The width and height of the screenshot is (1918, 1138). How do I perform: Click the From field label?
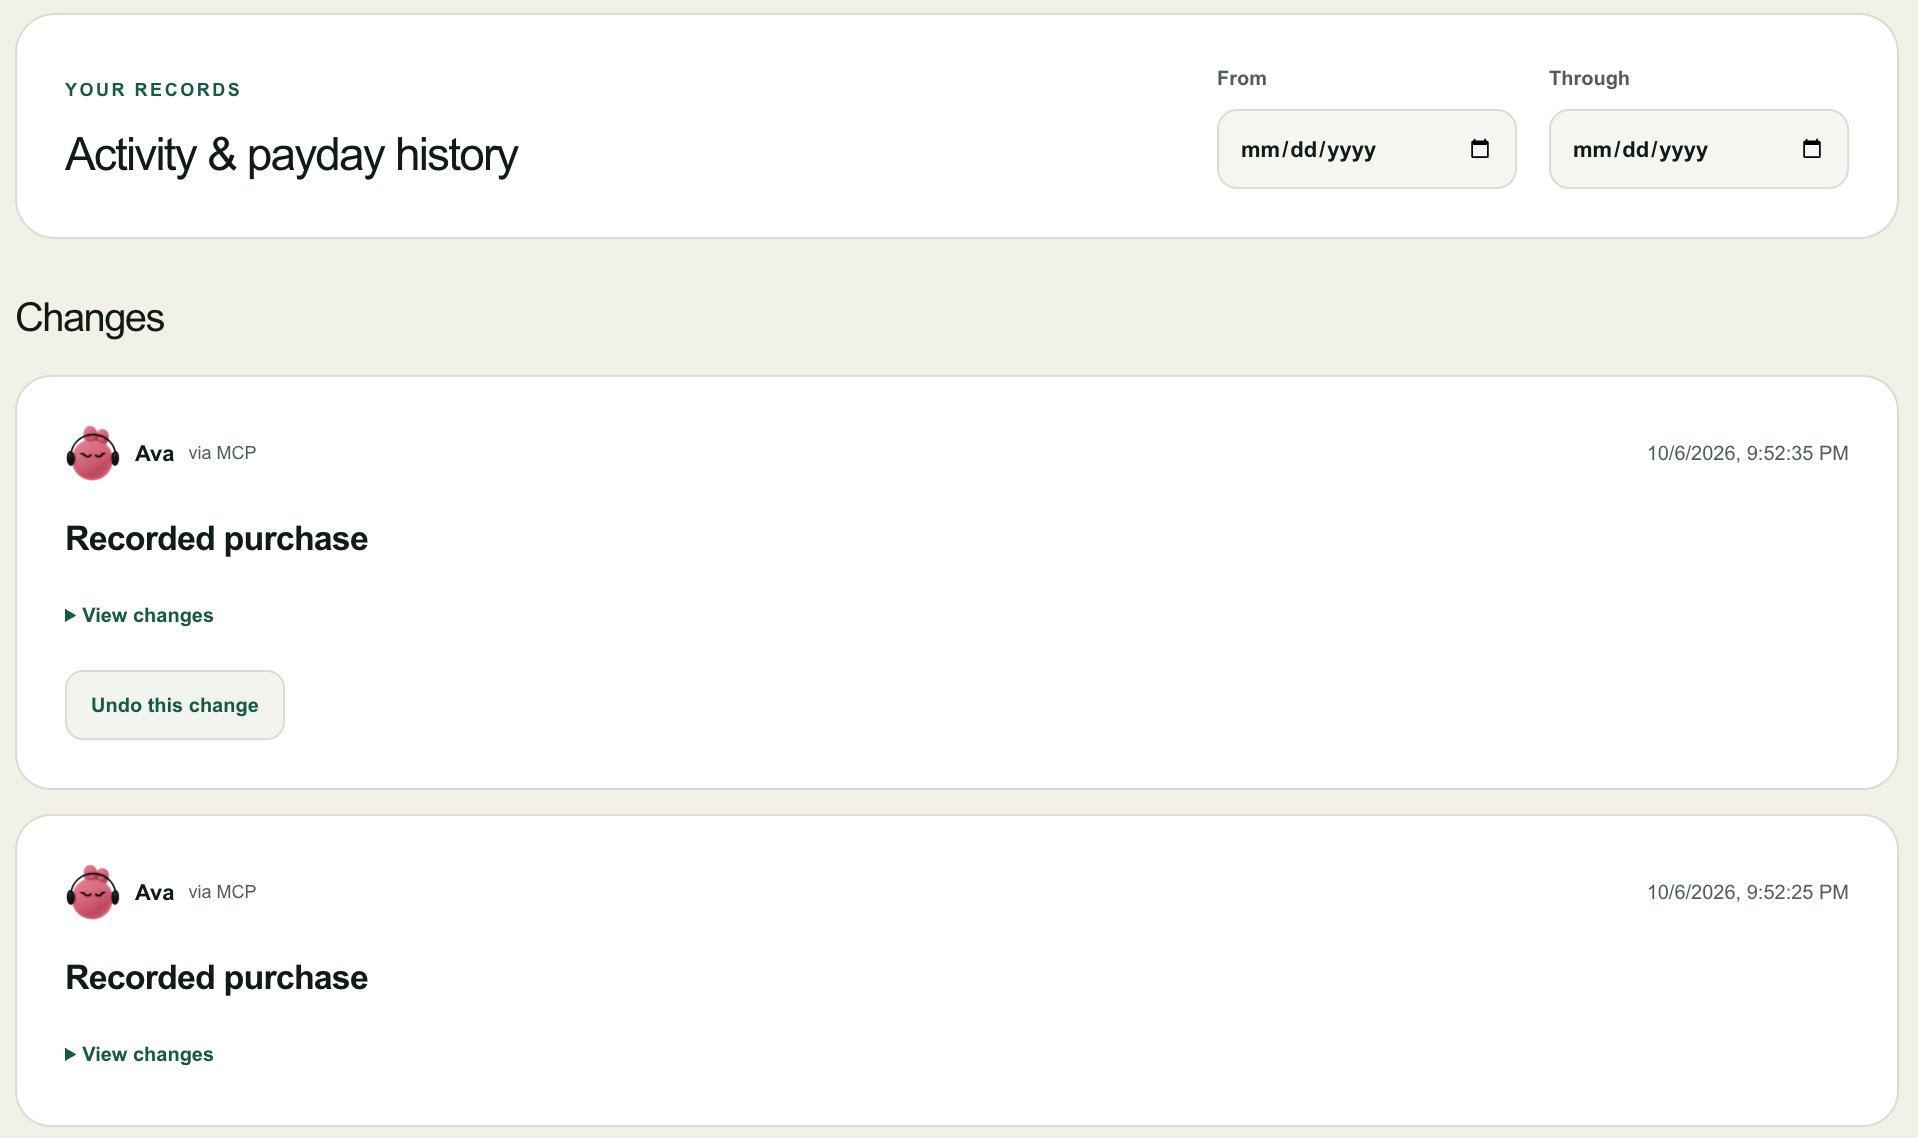(x=1241, y=78)
